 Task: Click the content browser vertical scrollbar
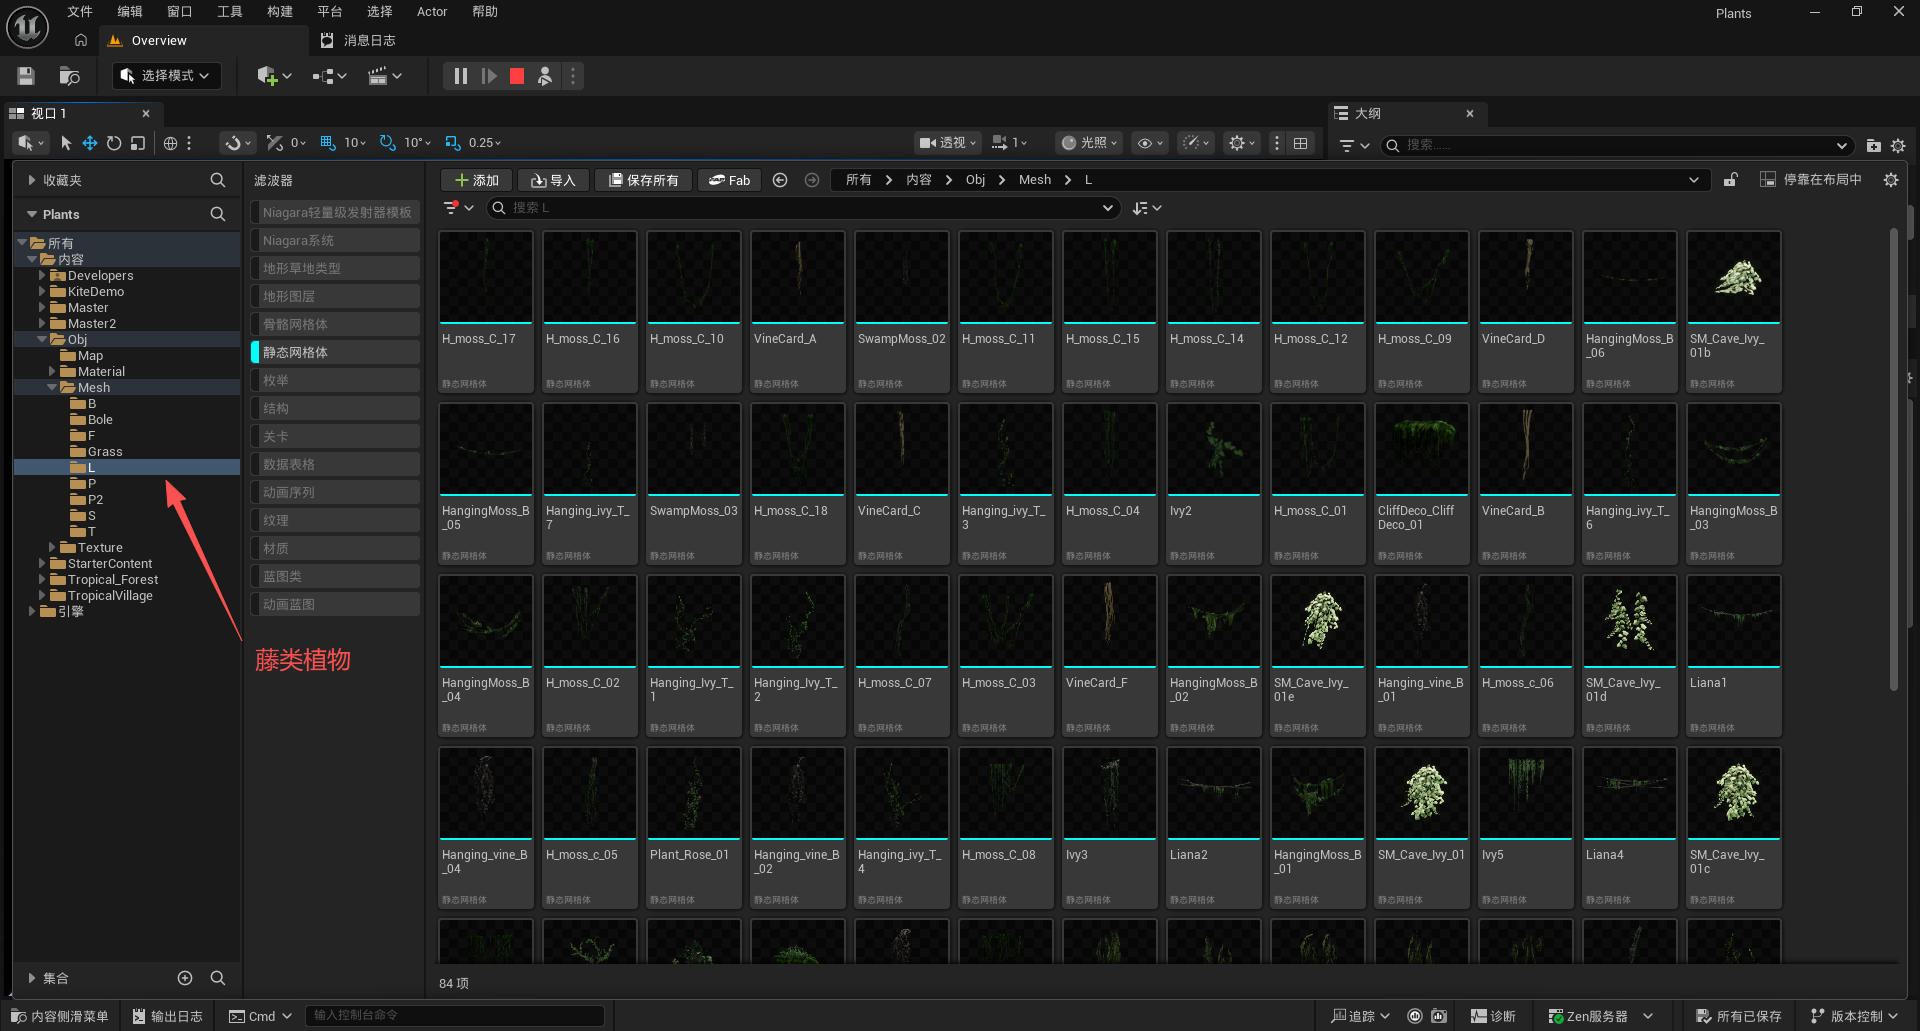[1893, 460]
